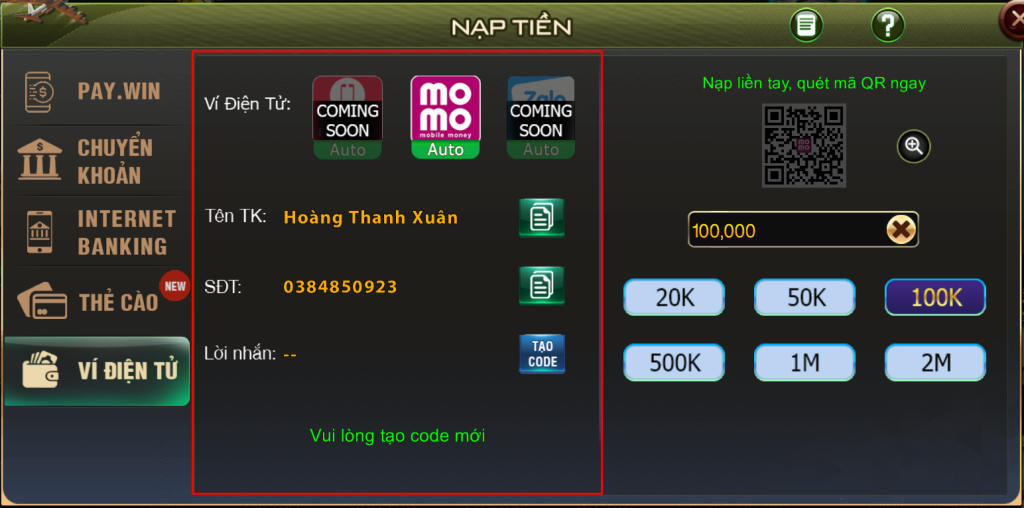
Task: Pick the 500K deposit amount
Action: coord(674,363)
